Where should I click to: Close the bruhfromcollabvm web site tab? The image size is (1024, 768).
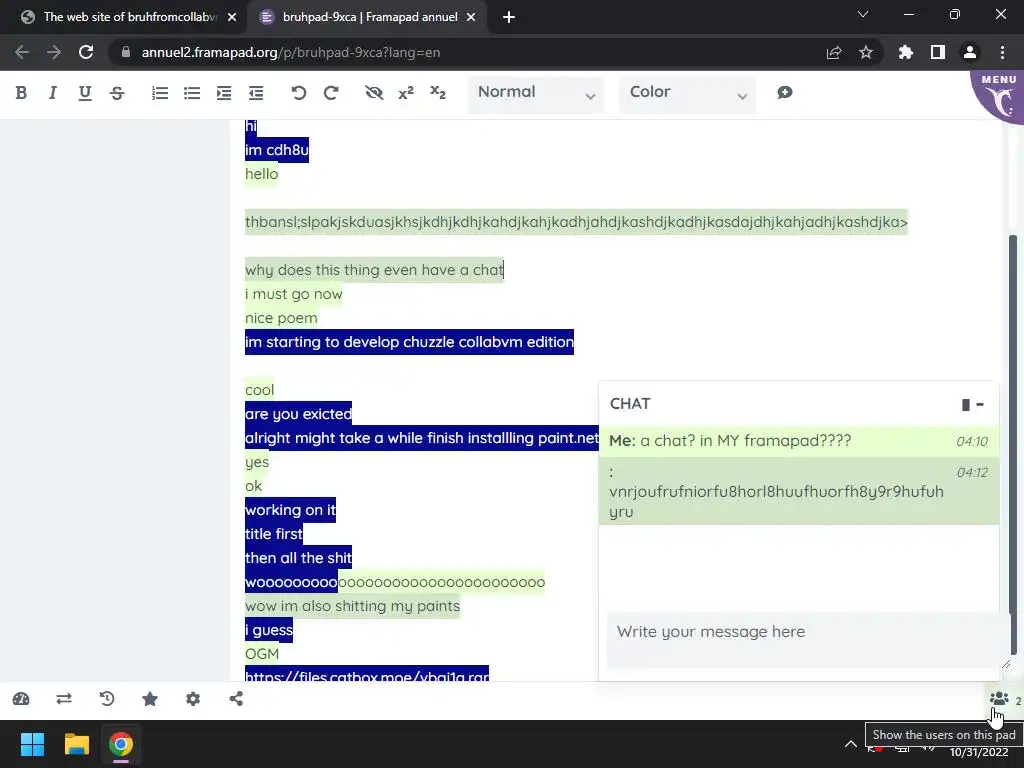tap(232, 17)
